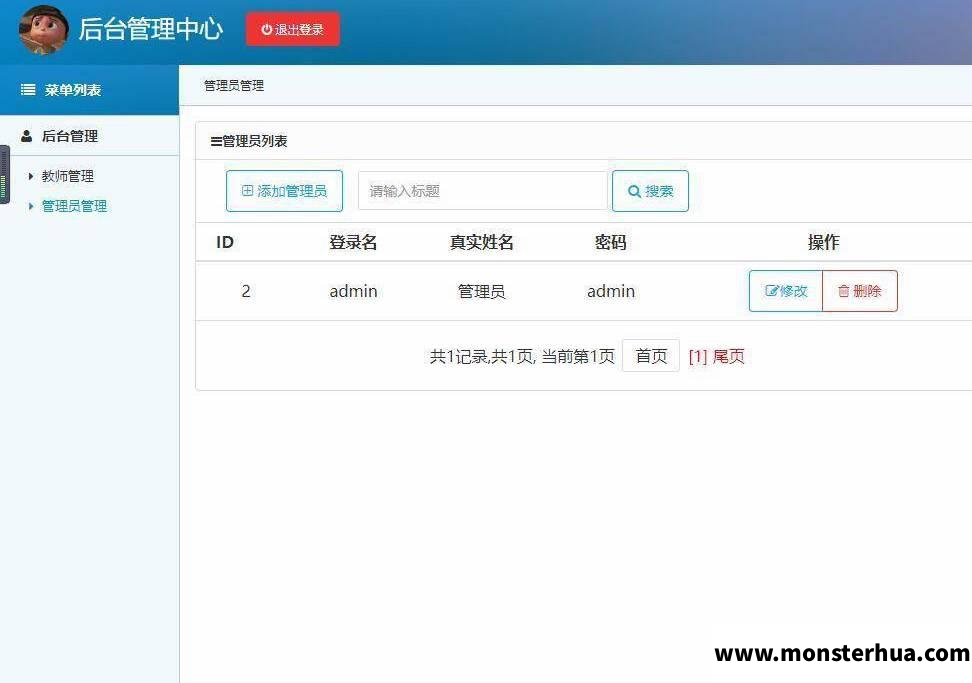Click the ID column header
The height and width of the screenshot is (683, 972).
[225, 242]
